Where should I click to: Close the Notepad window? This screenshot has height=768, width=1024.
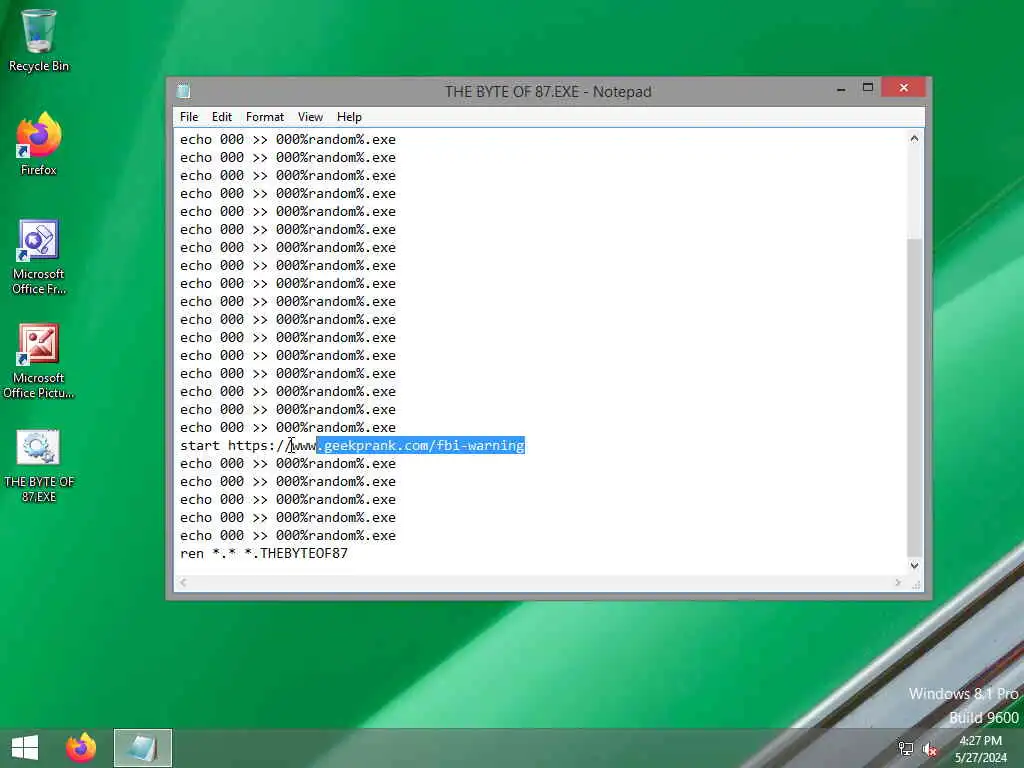[903, 88]
